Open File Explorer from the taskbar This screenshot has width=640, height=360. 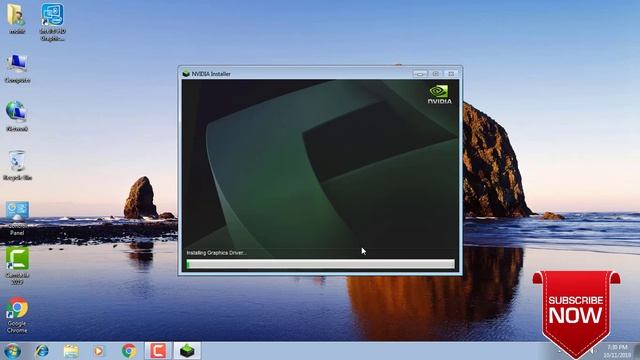coord(71,351)
